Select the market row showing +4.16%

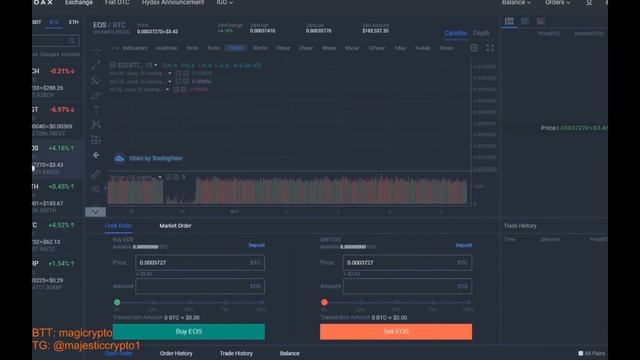(57, 160)
